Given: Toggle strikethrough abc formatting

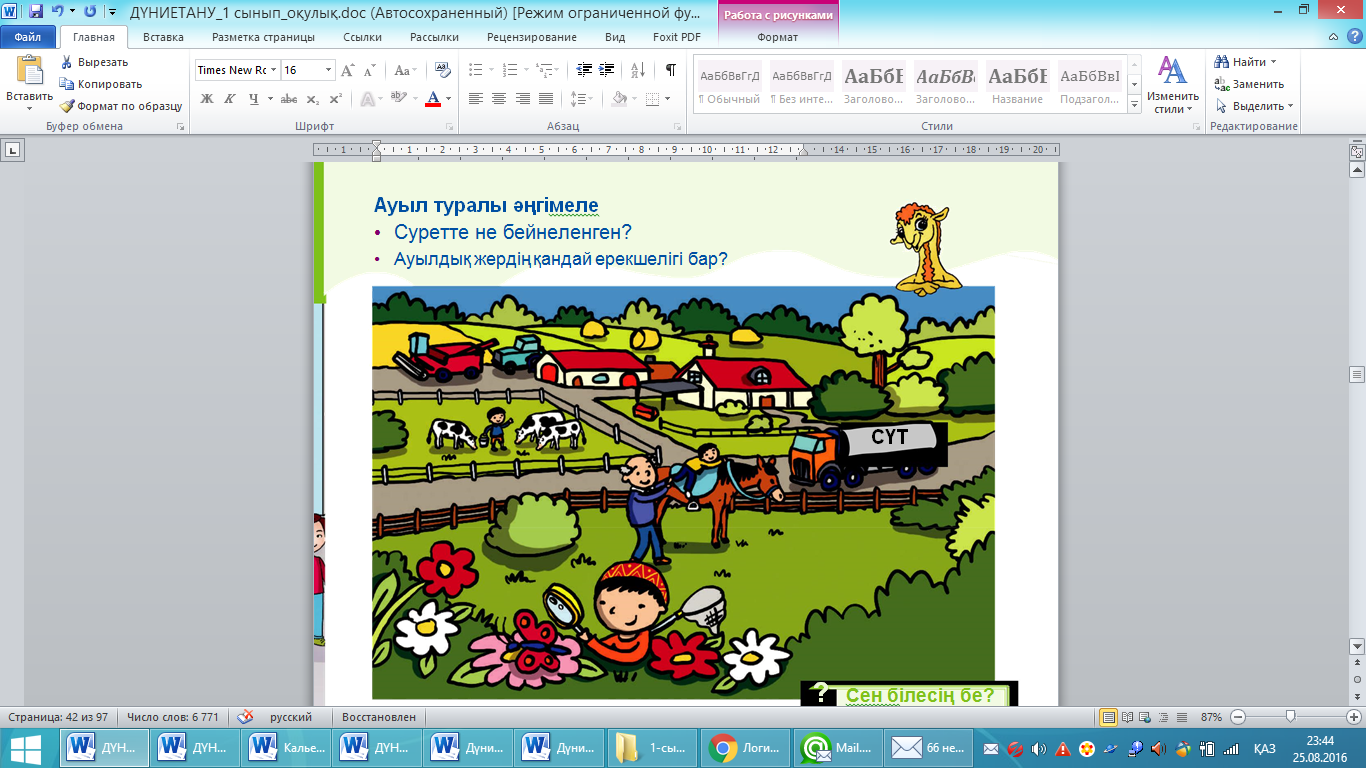Looking at the screenshot, I should 289,99.
